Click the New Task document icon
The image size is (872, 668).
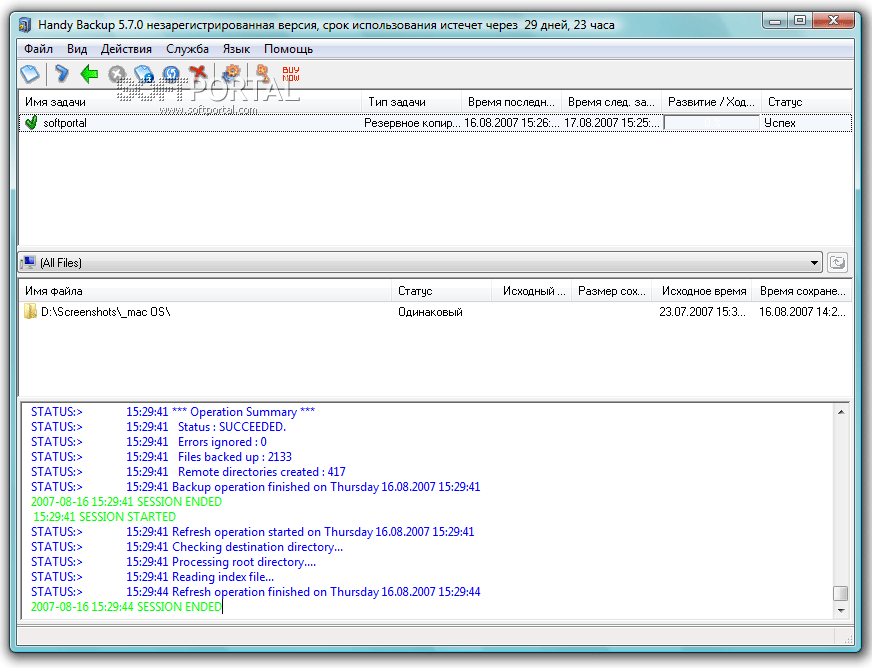30,73
